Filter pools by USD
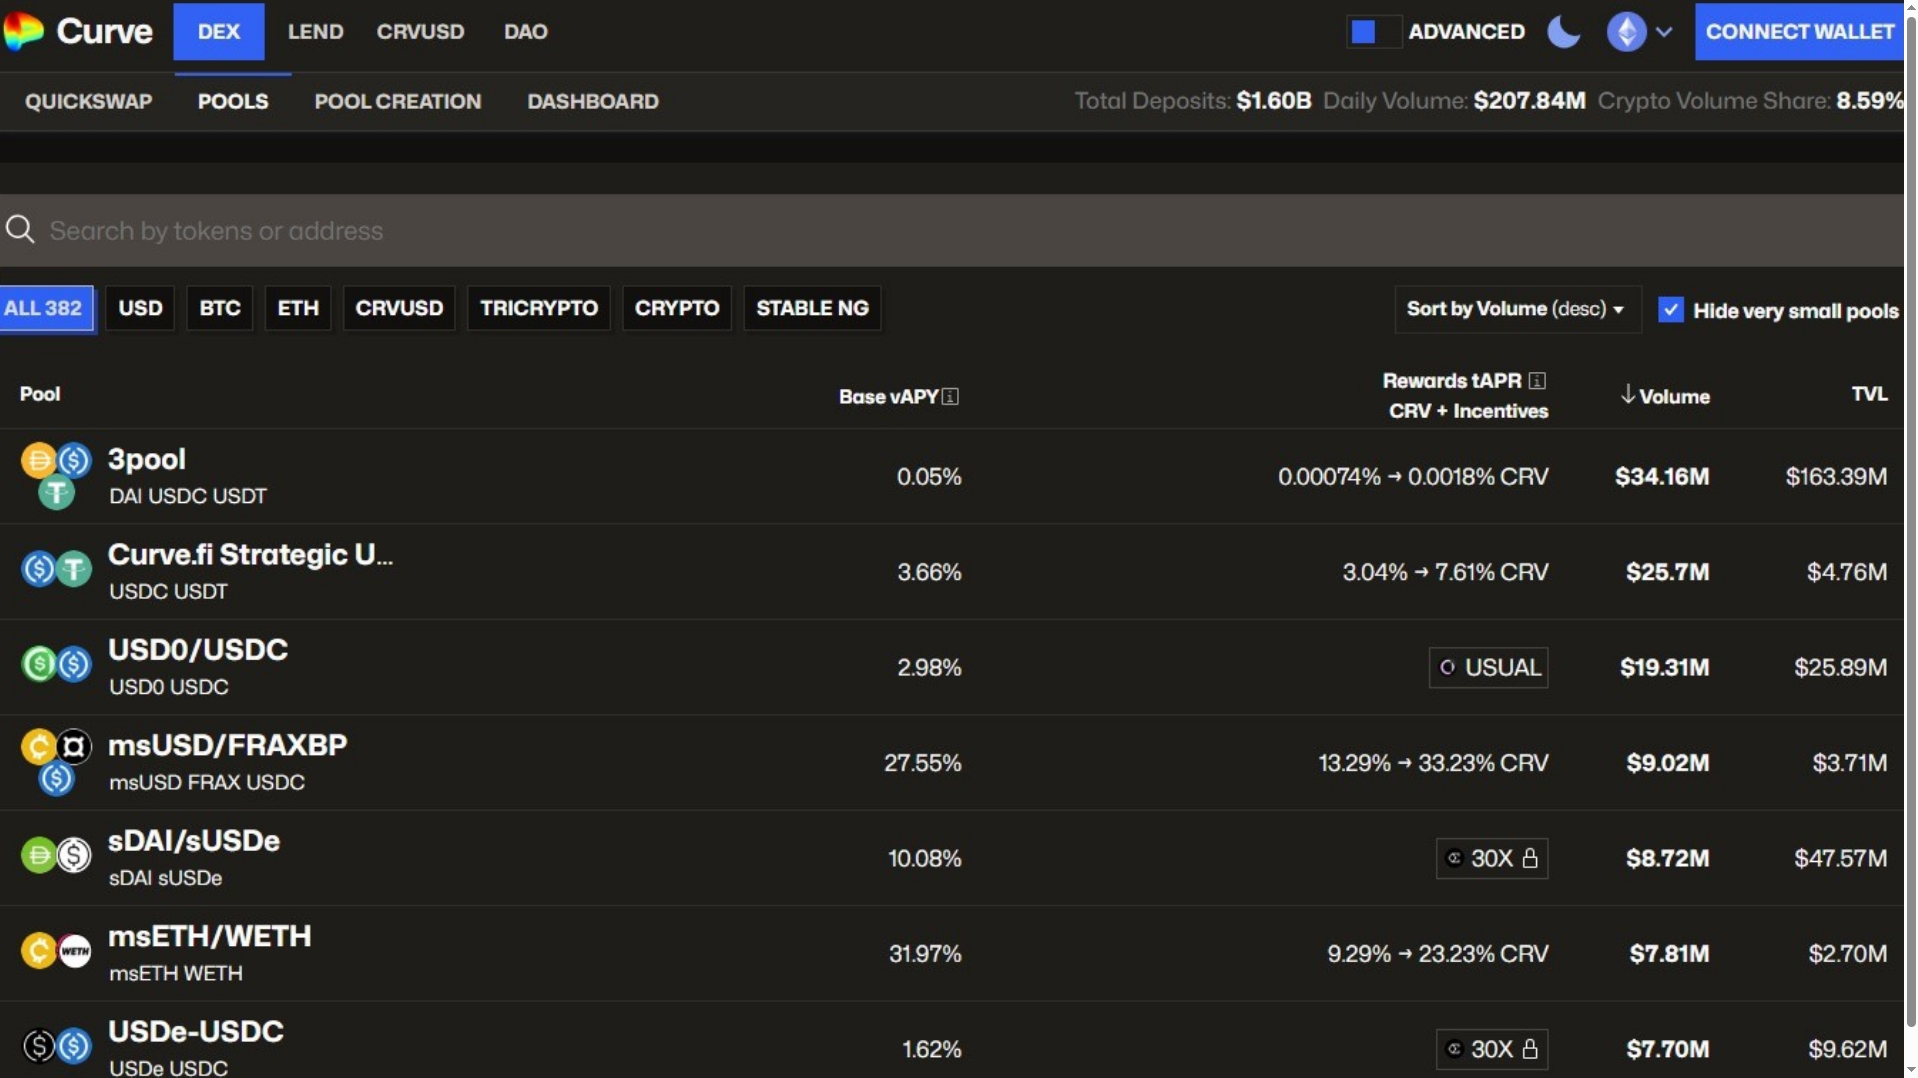Viewport: 1918px width, 1078px height. (x=140, y=308)
